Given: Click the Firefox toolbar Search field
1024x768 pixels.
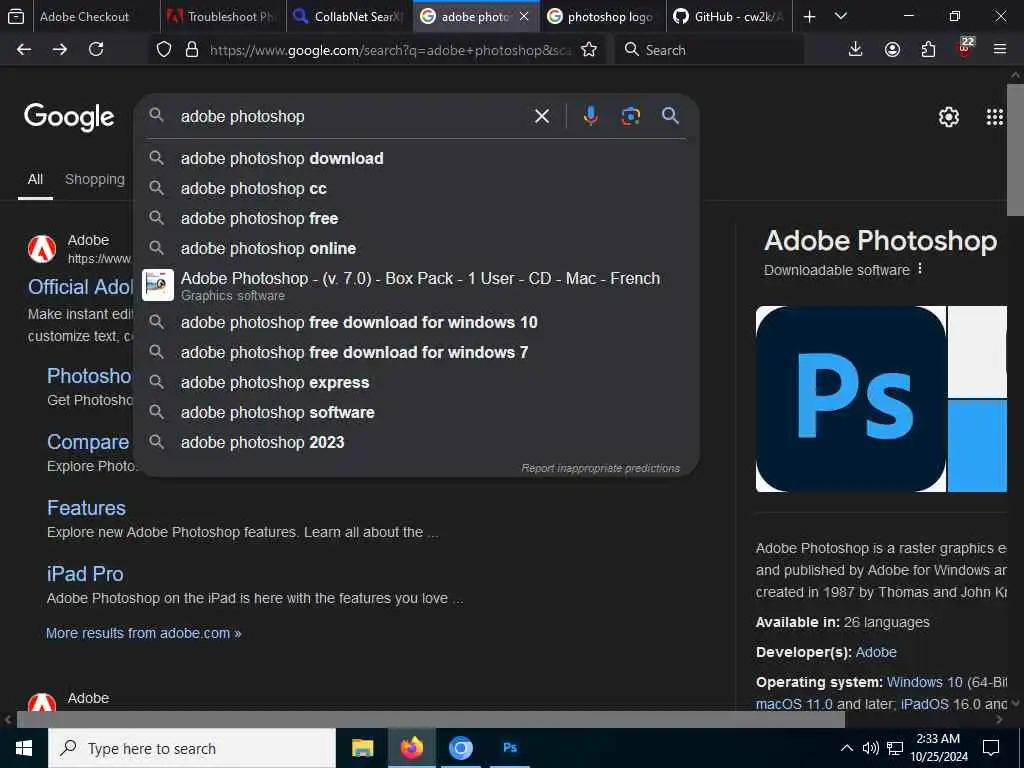Looking at the screenshot, I should click(x=709, y=50).
